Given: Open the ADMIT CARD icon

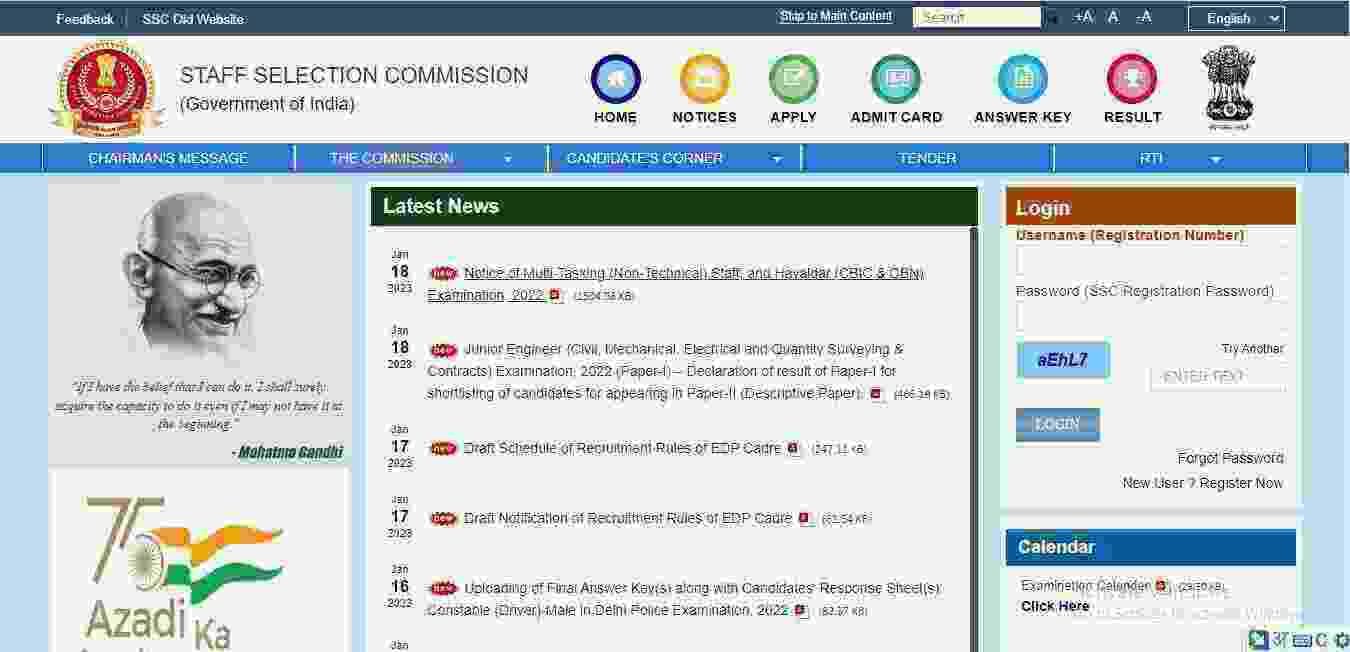Looking at the screenshot, I should (x=896, y=79).
